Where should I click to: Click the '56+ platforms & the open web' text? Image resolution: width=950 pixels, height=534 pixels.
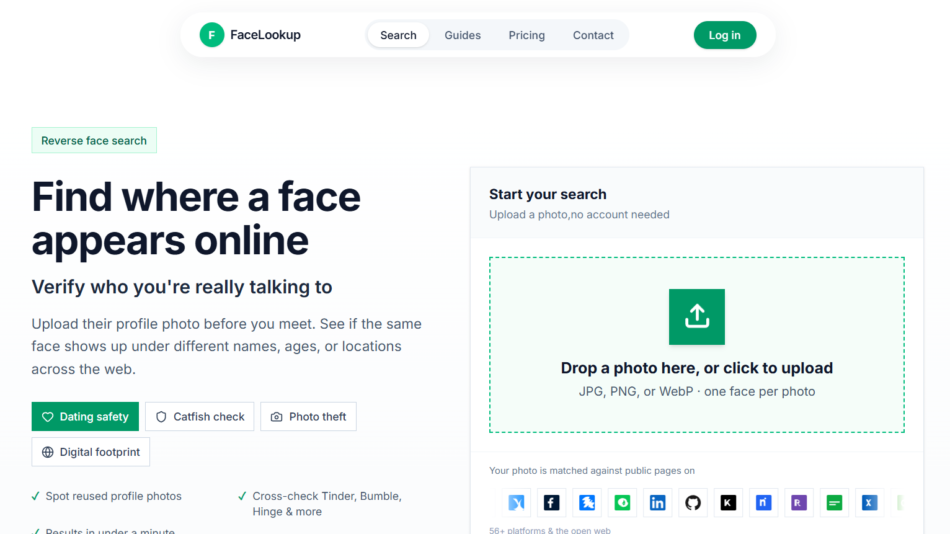[550, 530]
